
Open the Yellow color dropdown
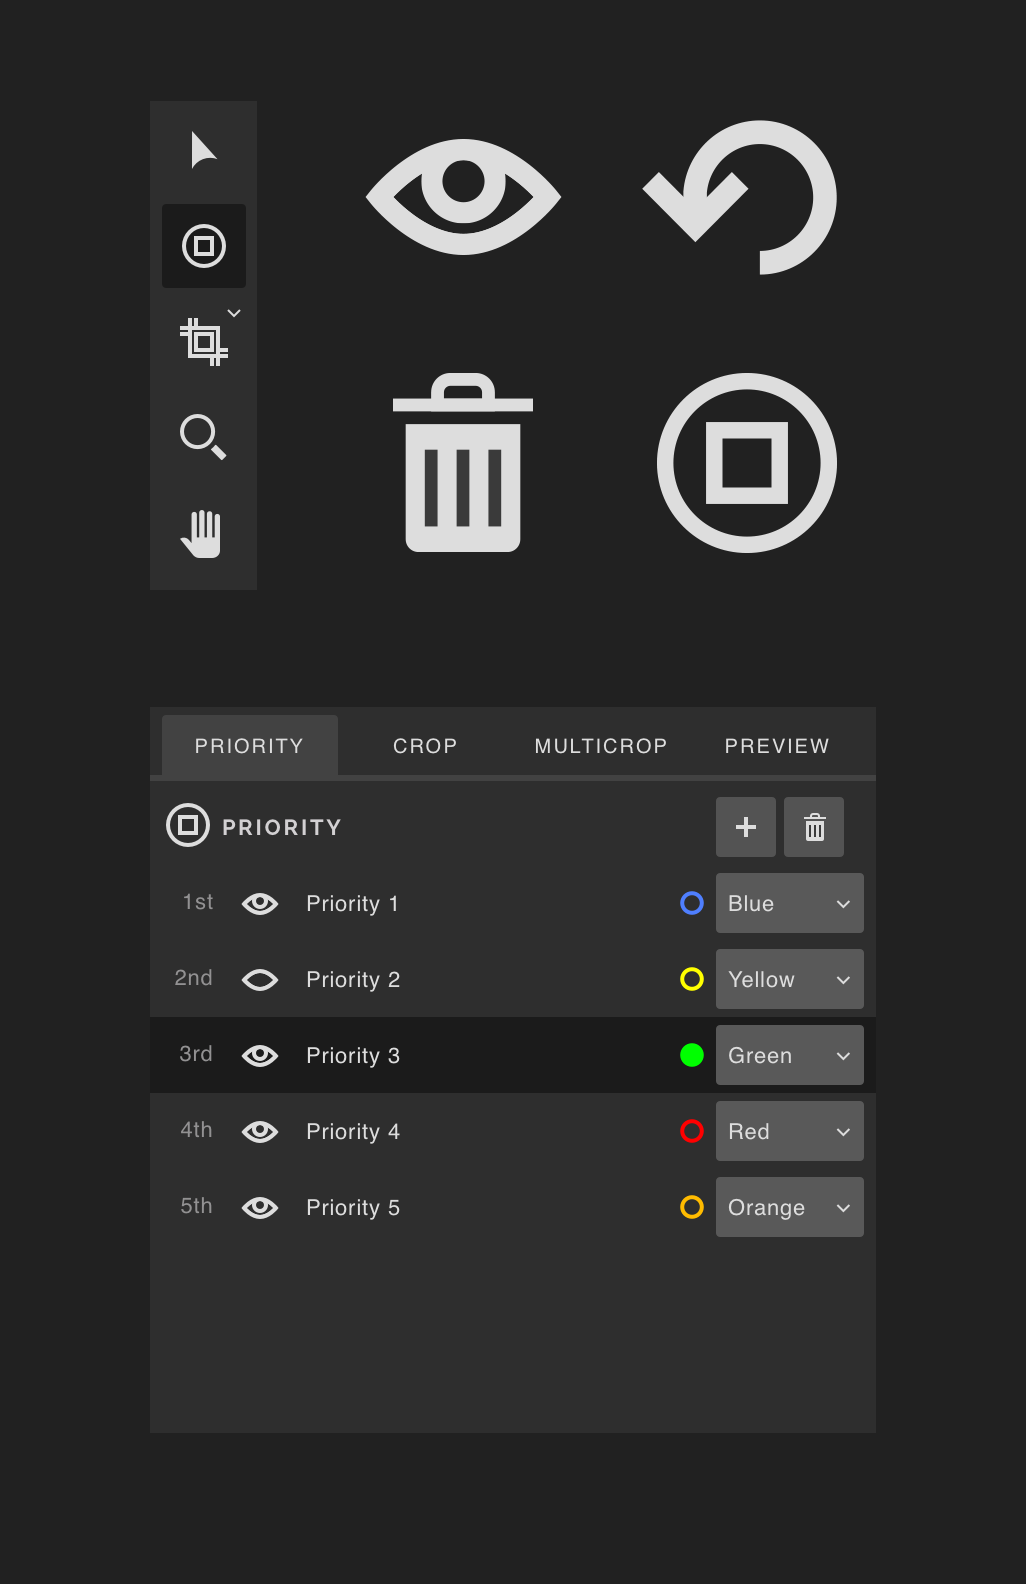tap(790, 979)
